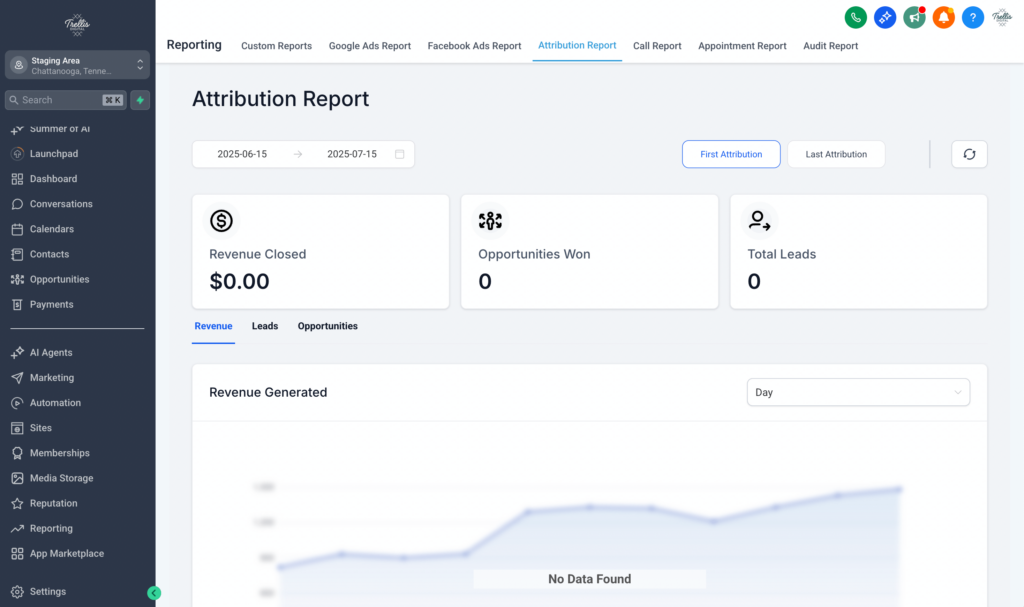Open the Staging Area location switcher
Image resolution: width=1024 pixels, height=607 pixels.
click(77, 64)
